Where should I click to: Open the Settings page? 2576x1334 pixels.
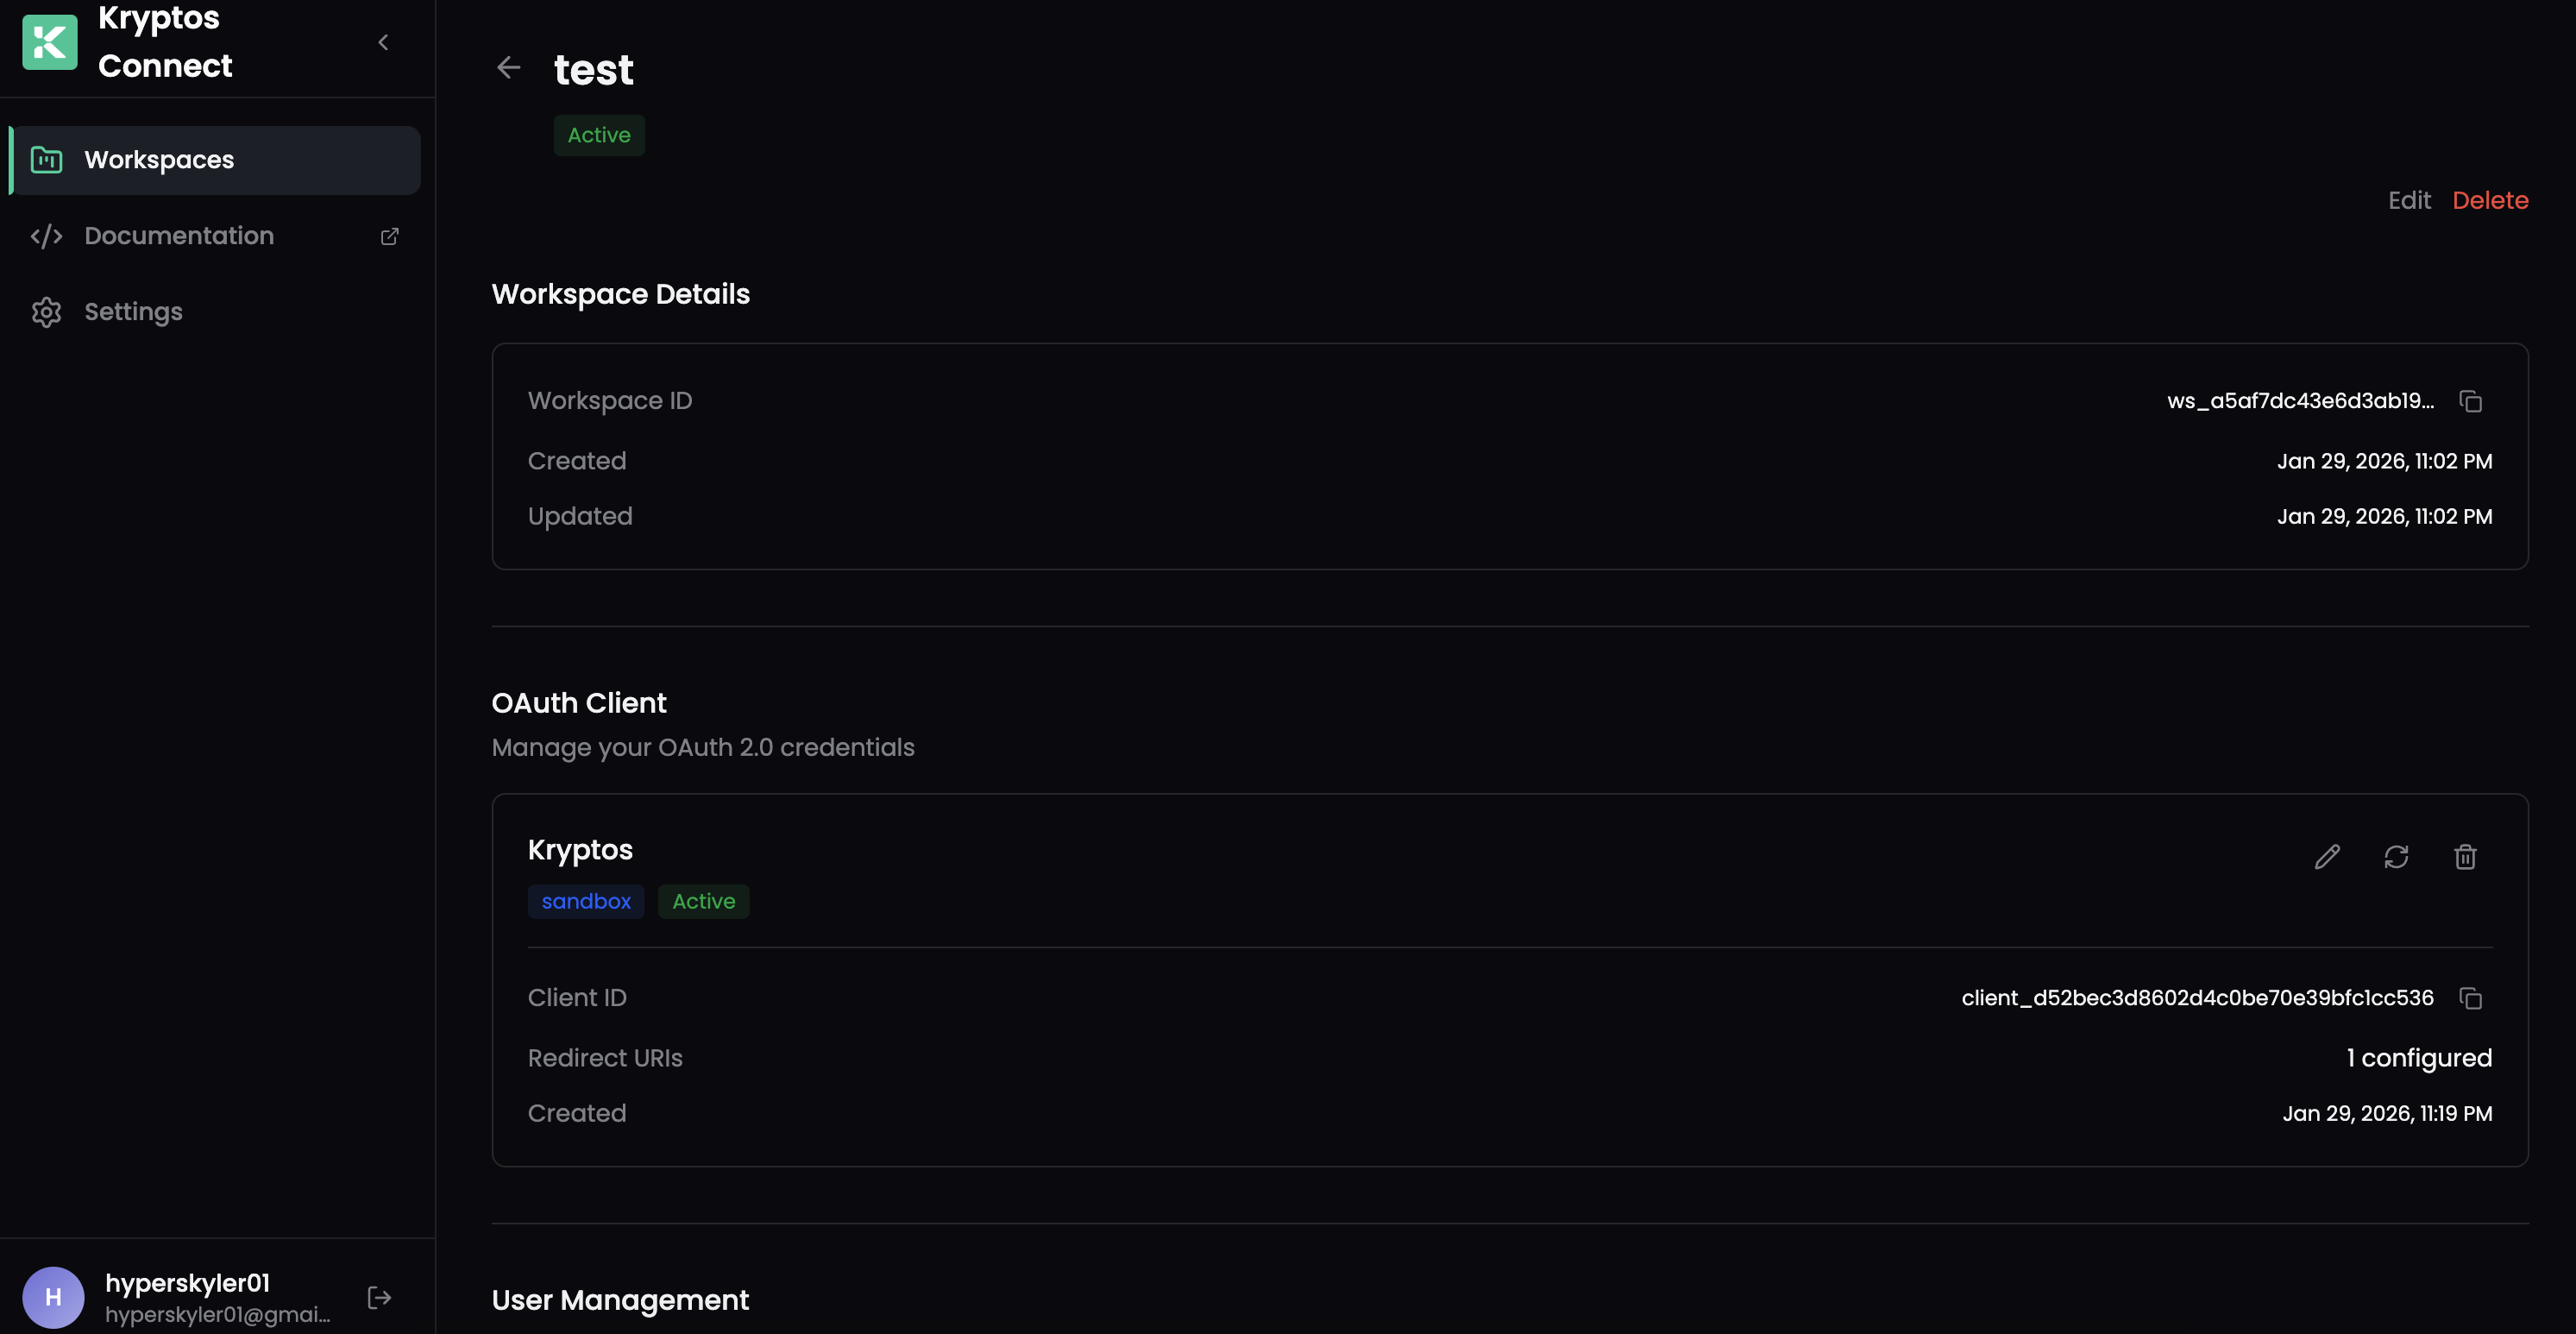pos(133,311)
